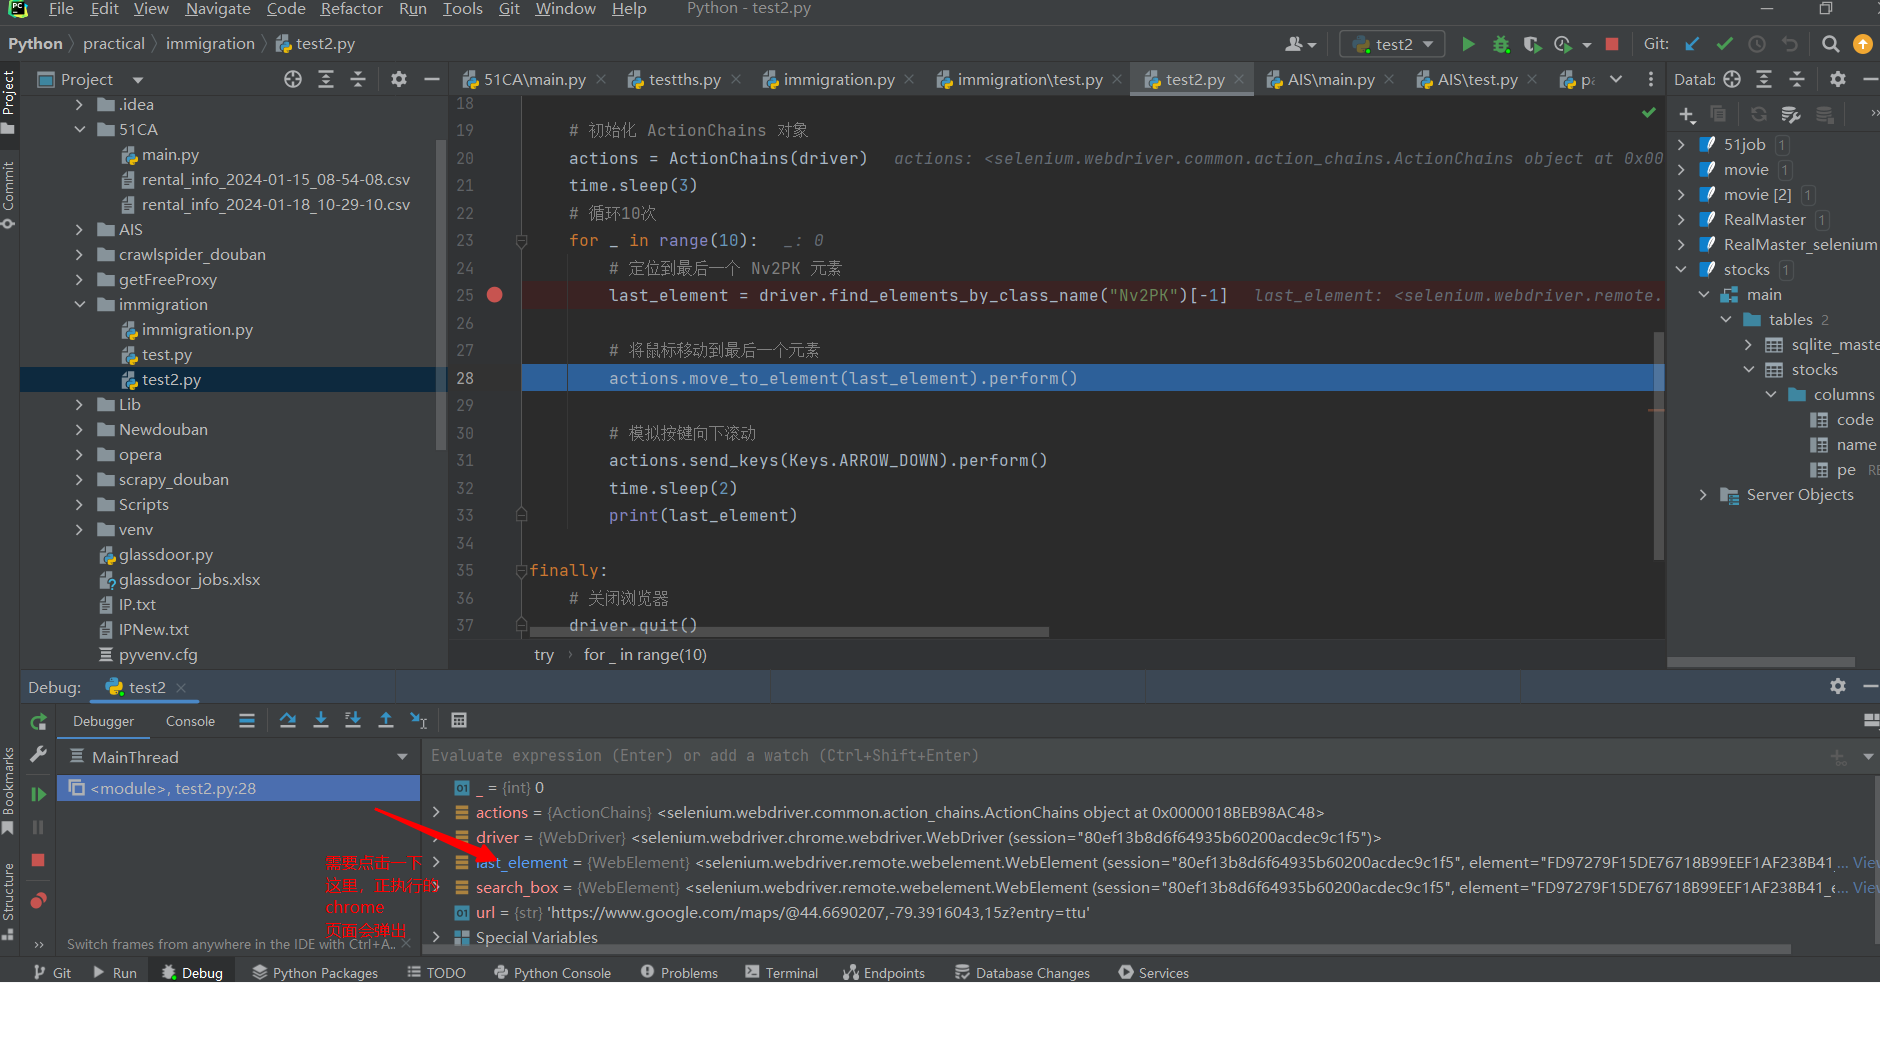Viewport: 1880px width, 1046px height.
Task: Commit changes with Git checkmark icon
Action: pos(1723,44)
